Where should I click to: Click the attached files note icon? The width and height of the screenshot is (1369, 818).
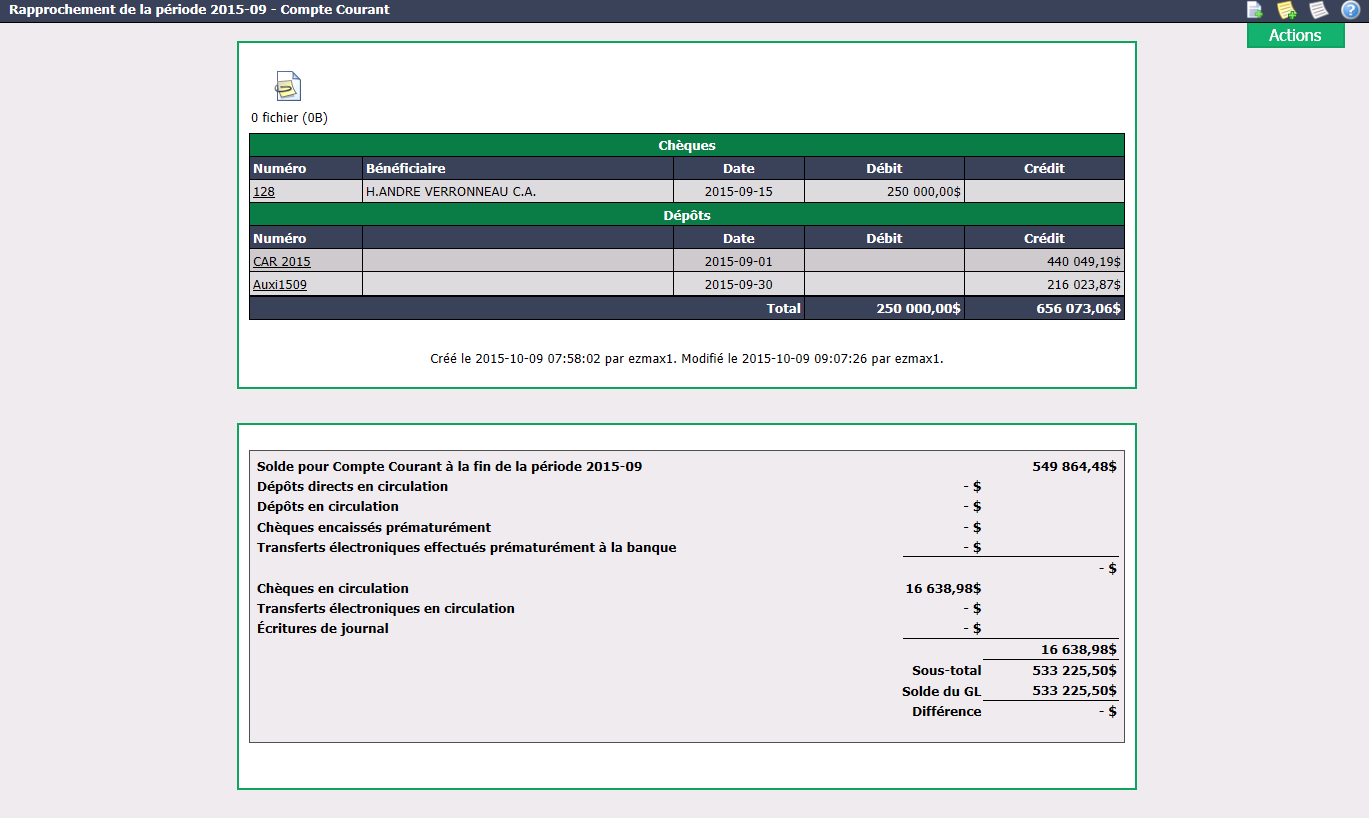pyautogui.click(x=287, y=86)
